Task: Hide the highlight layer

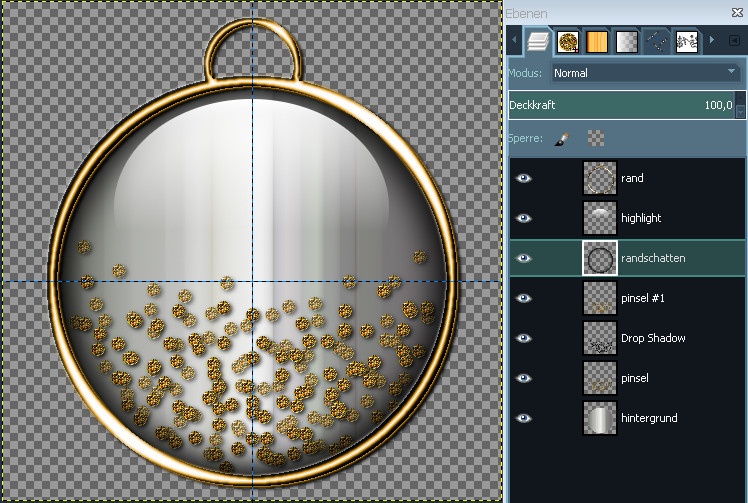Action: pyautogui.click(x=525, y=219)
